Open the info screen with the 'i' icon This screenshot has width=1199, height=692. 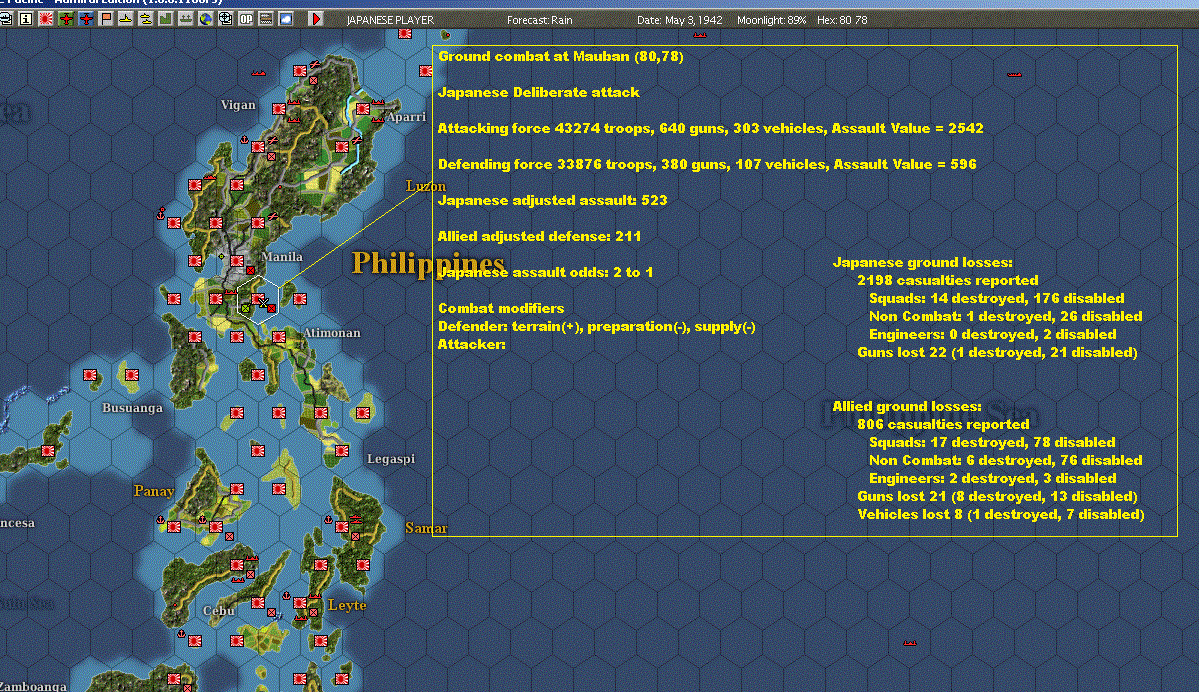click(x=25, y=19)
